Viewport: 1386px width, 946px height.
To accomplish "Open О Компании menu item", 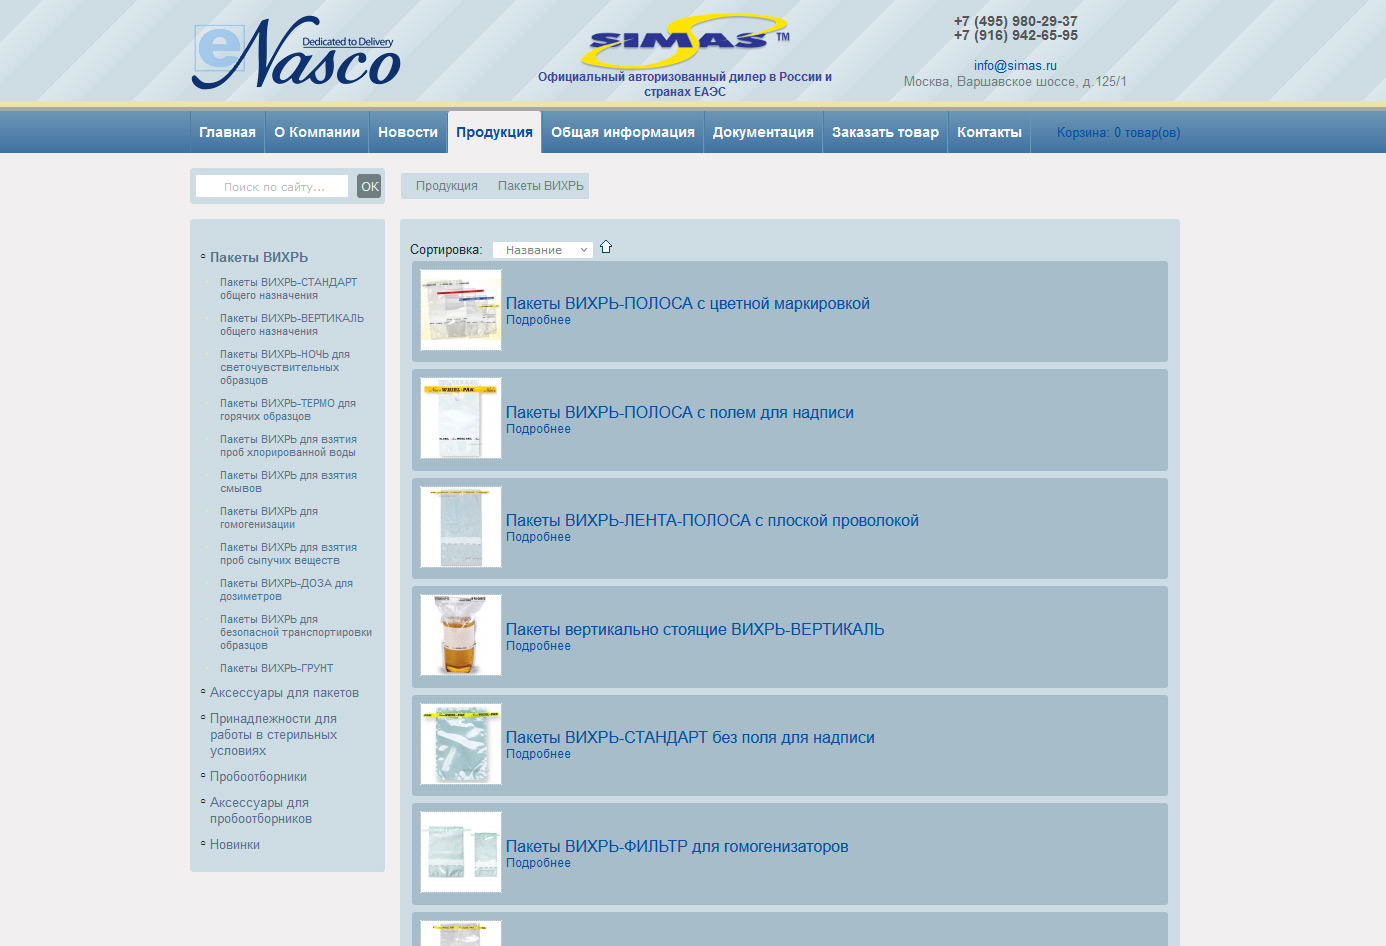I will [317, 132].
